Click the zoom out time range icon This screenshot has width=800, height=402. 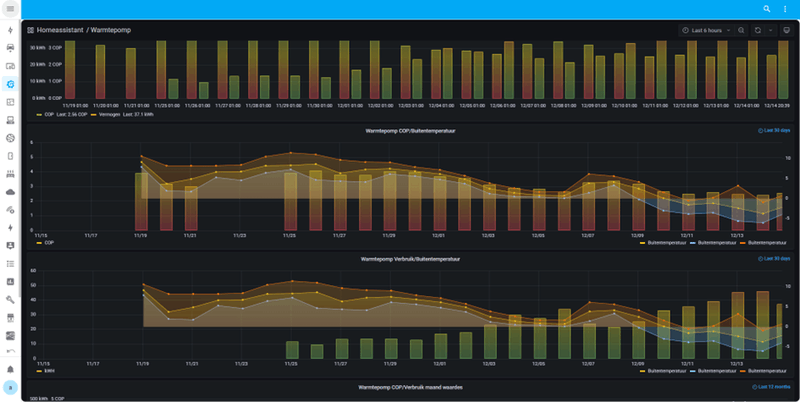click(741, 30)
